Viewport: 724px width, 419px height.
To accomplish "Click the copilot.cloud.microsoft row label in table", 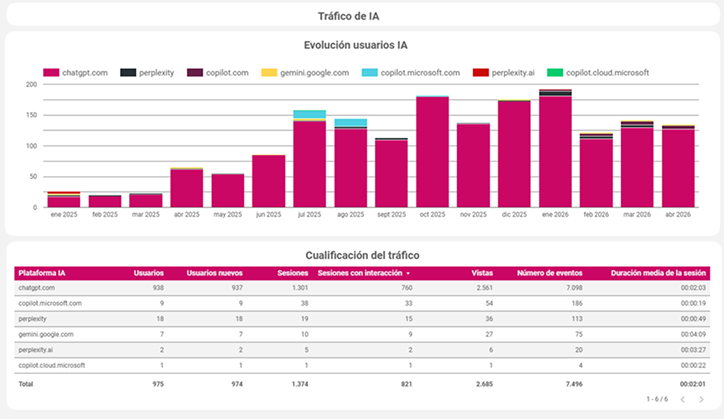I will pos(52,365).
